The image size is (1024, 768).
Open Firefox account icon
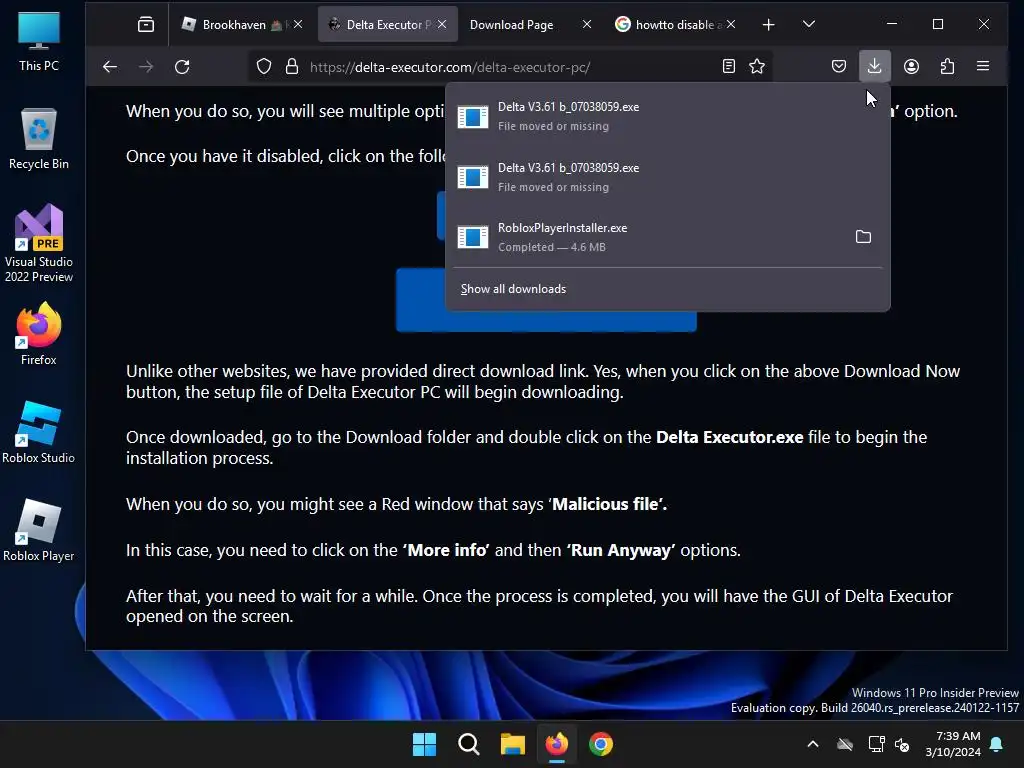point(911,67)
